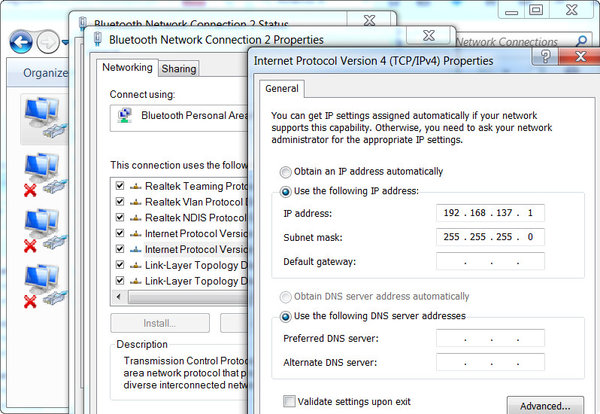The height and width of the screenshot is (414, 600).
Task: Click the Install... button
Action: click(x=160, y=323)
